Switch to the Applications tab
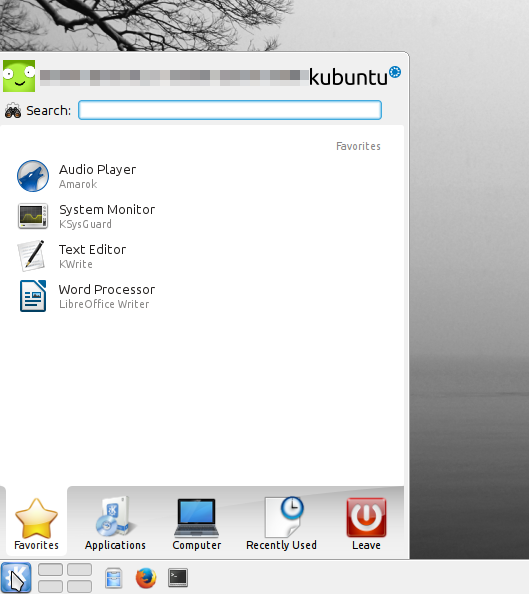Viewport: 529px width, 594px height. 115,523
